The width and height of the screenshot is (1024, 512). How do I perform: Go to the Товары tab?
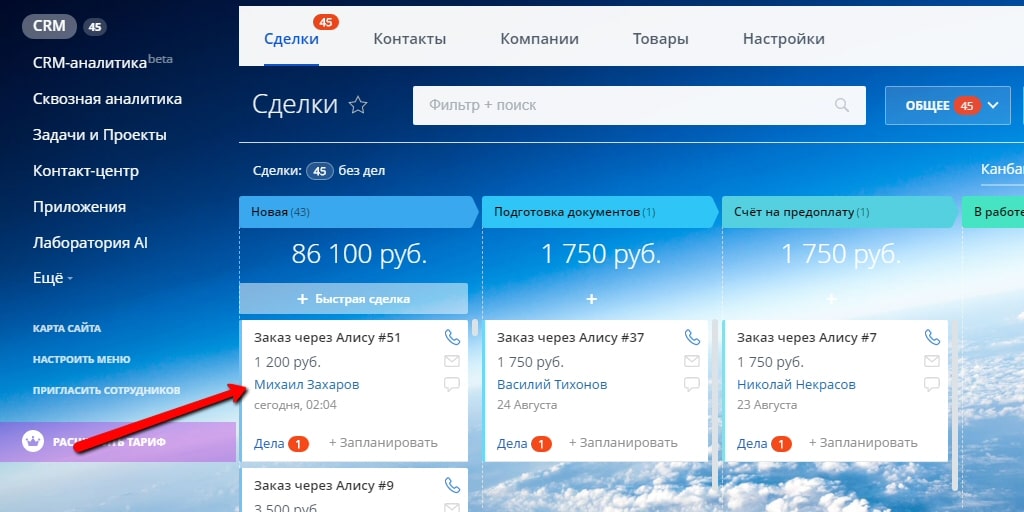point(660,39)
